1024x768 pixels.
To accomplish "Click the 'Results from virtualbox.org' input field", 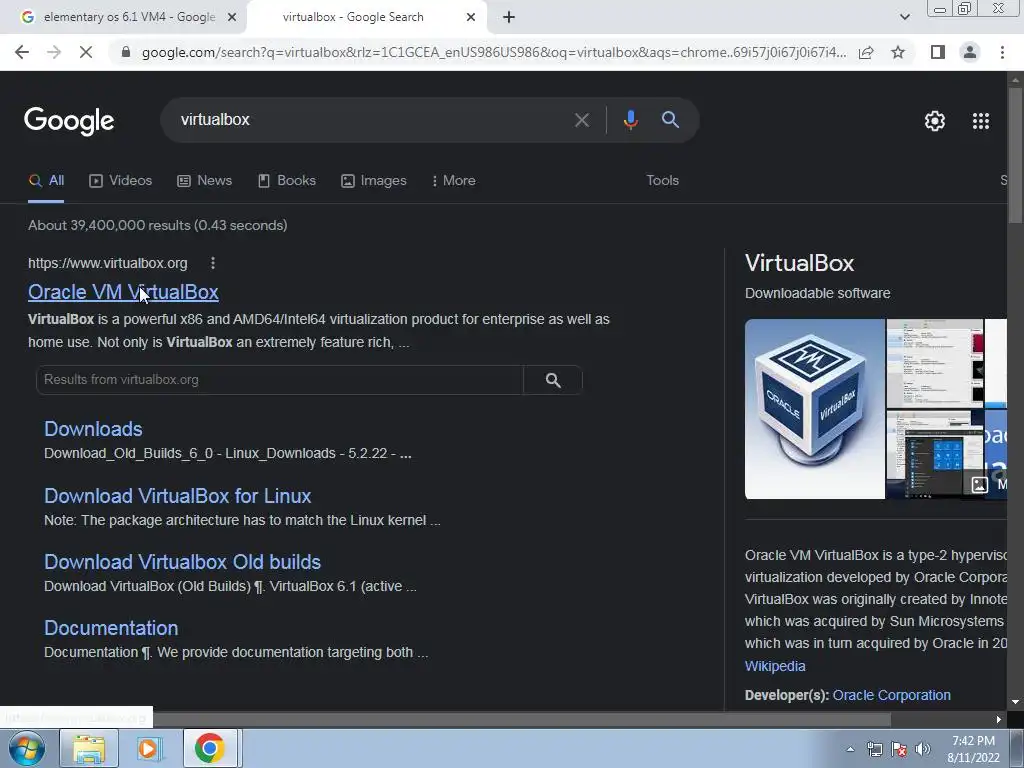I will tap(280, 380).
